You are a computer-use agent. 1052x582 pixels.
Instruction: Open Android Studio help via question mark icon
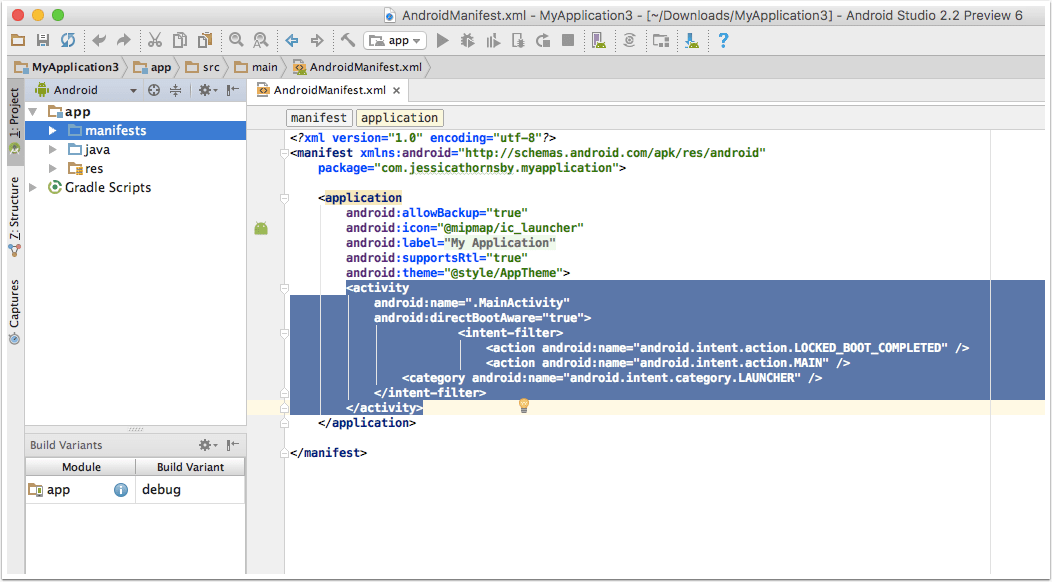(724, 40)
